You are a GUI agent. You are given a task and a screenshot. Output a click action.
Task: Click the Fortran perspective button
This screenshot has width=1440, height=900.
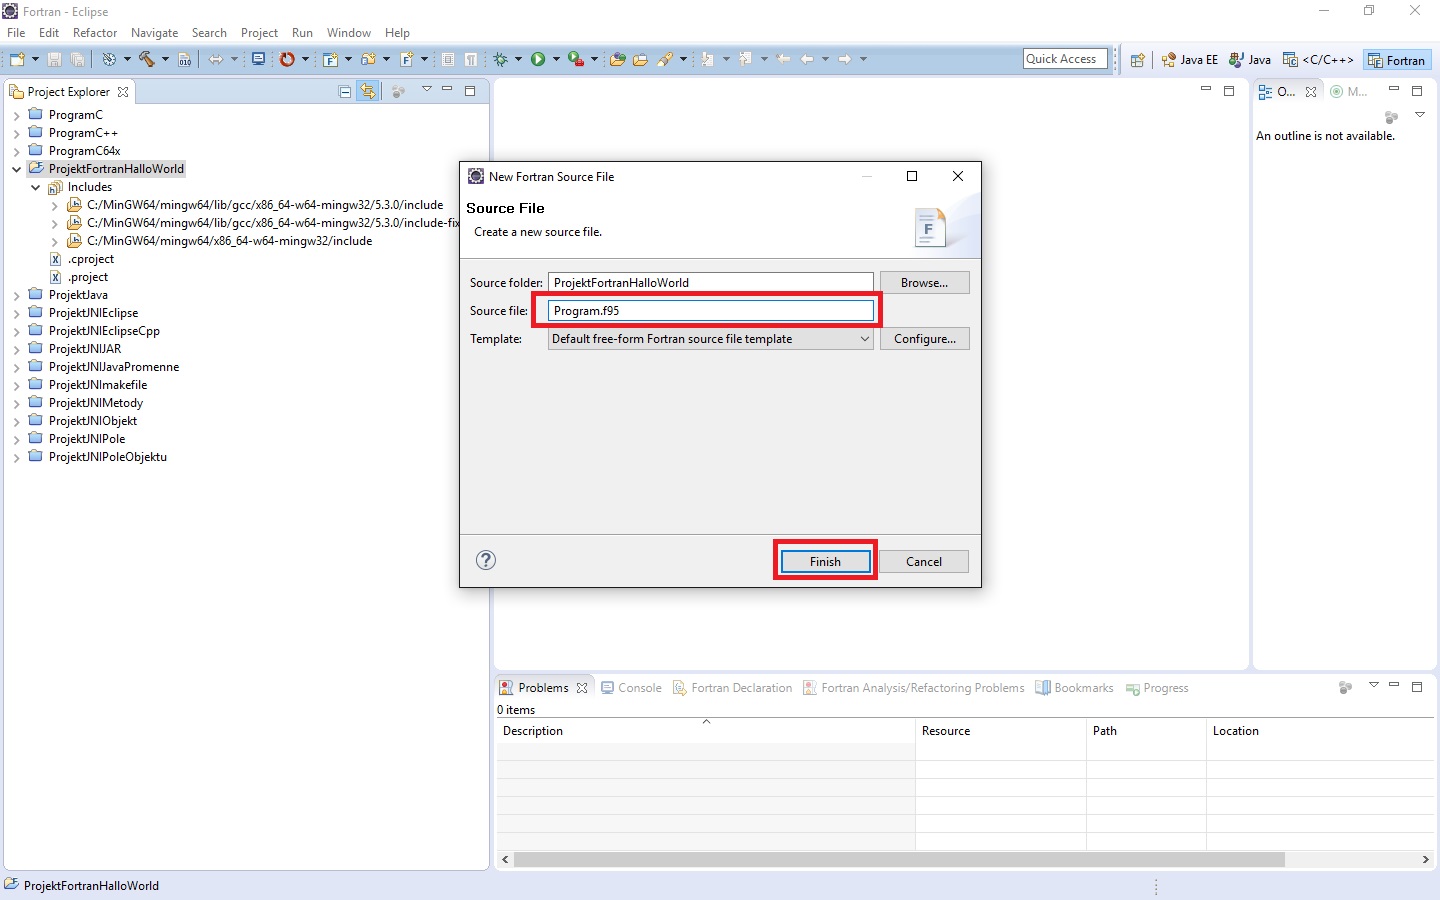pyautogui.click(x=1396, y=60)
